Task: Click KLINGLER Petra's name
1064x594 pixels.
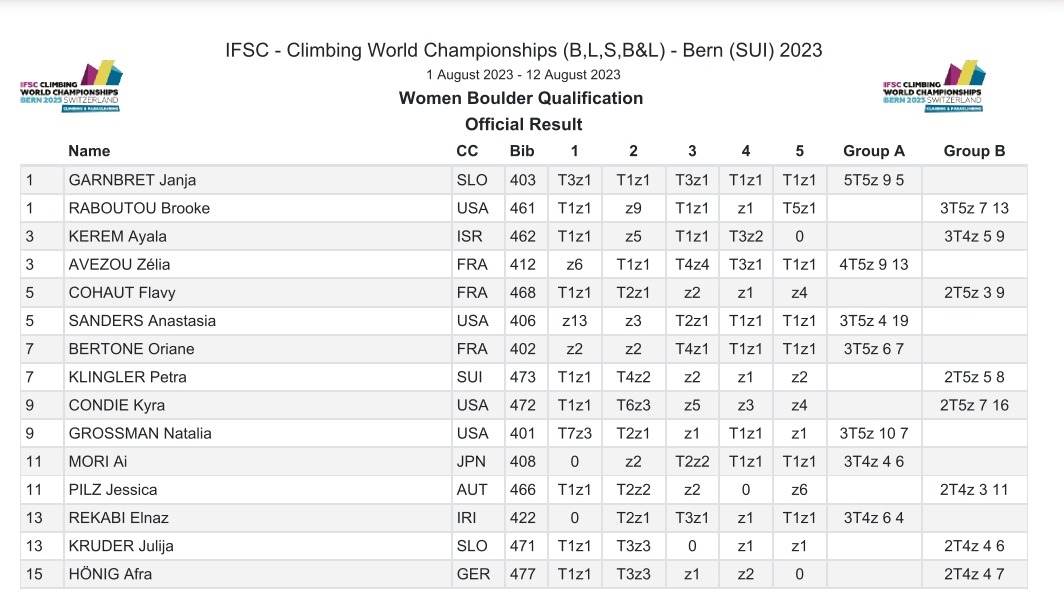Action: click(x=127, y=377)
